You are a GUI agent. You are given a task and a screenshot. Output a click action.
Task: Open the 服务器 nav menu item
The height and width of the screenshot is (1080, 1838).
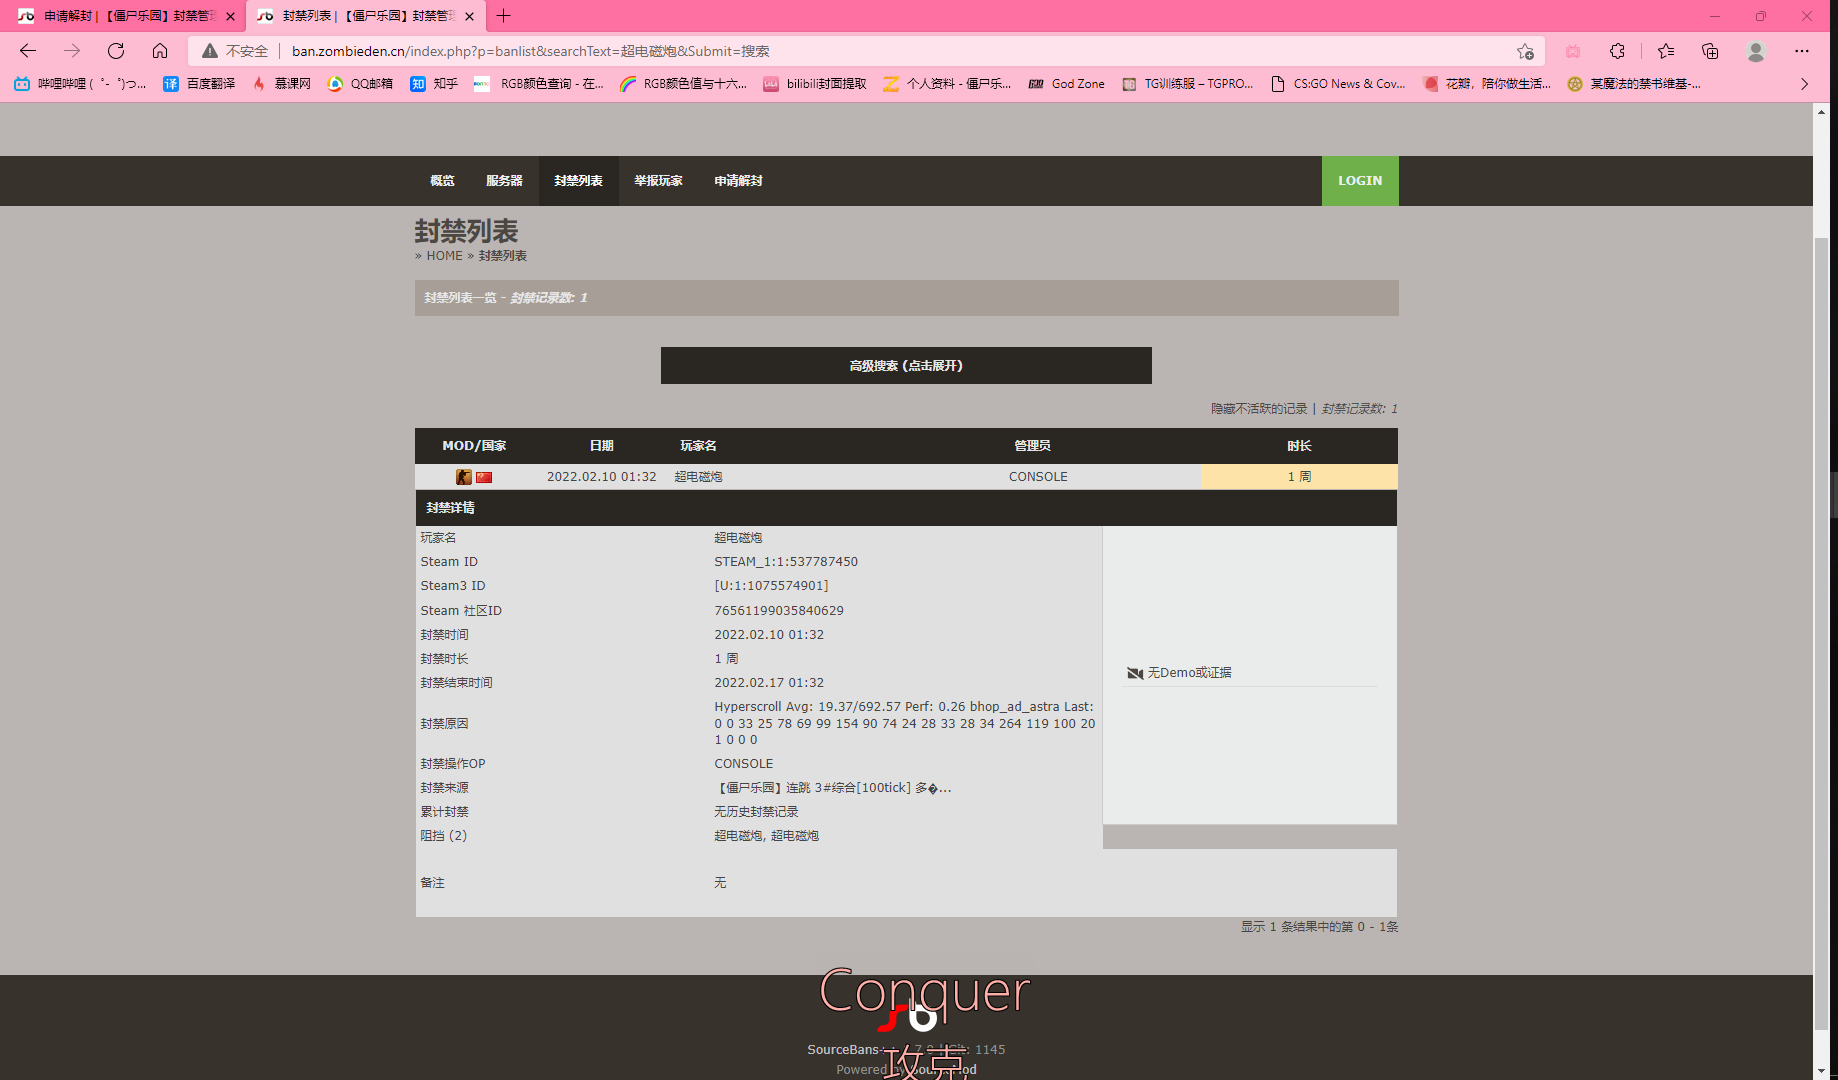(x=504, y=181)
